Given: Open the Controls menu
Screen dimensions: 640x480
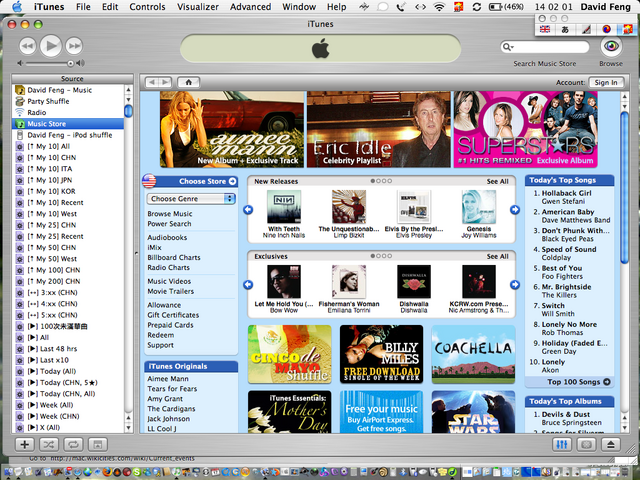Looking at the screenshot, I should [x=147, y=7].
